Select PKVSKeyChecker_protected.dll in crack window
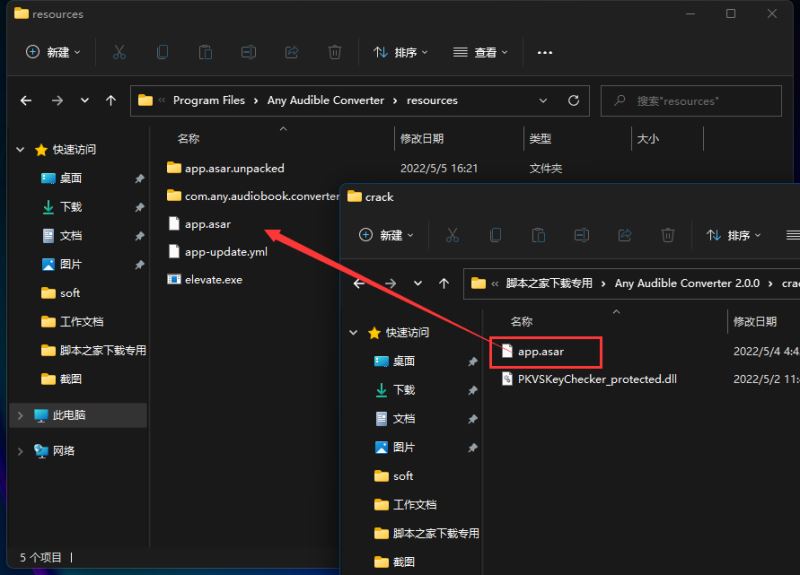The height and width of the screenshot is (575, 800). tap(589, 379)
